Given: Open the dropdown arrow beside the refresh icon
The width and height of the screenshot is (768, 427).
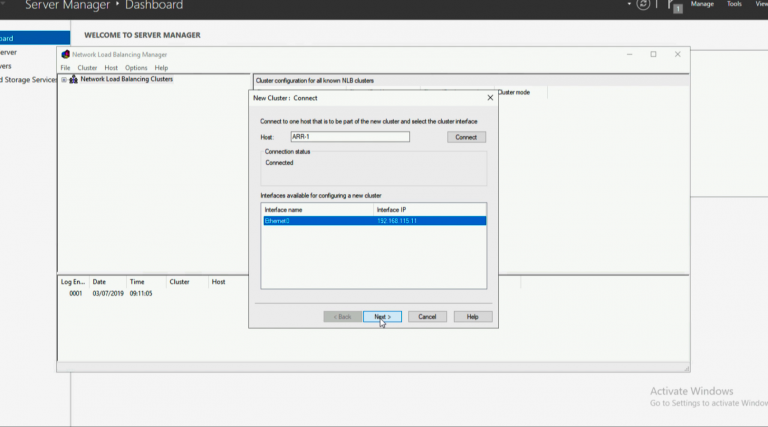Looking at the screenshot, I should [x=629, y=4].
